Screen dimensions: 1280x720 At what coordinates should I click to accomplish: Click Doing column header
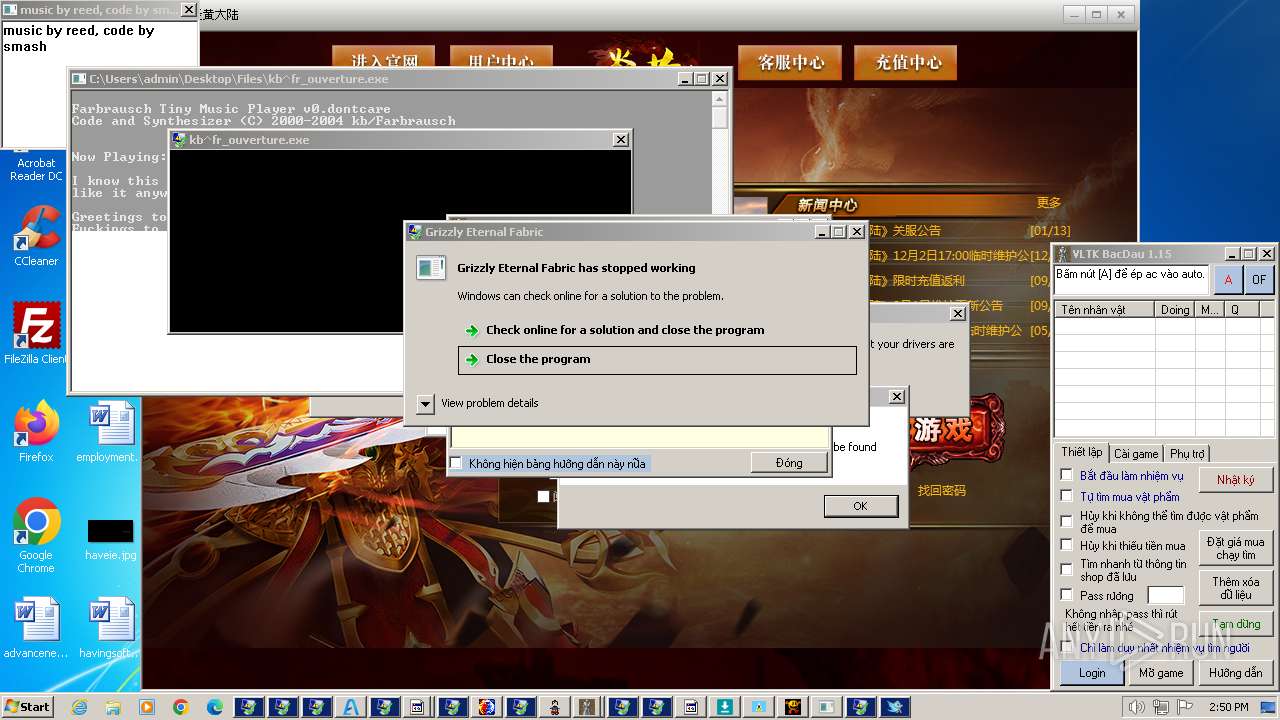point(1175,310)
